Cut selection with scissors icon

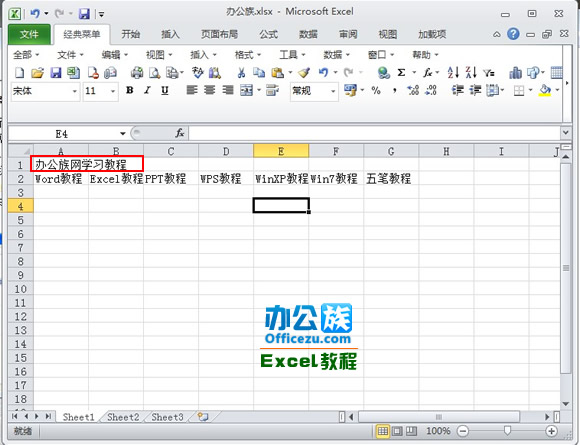click(x=241, y=73)
